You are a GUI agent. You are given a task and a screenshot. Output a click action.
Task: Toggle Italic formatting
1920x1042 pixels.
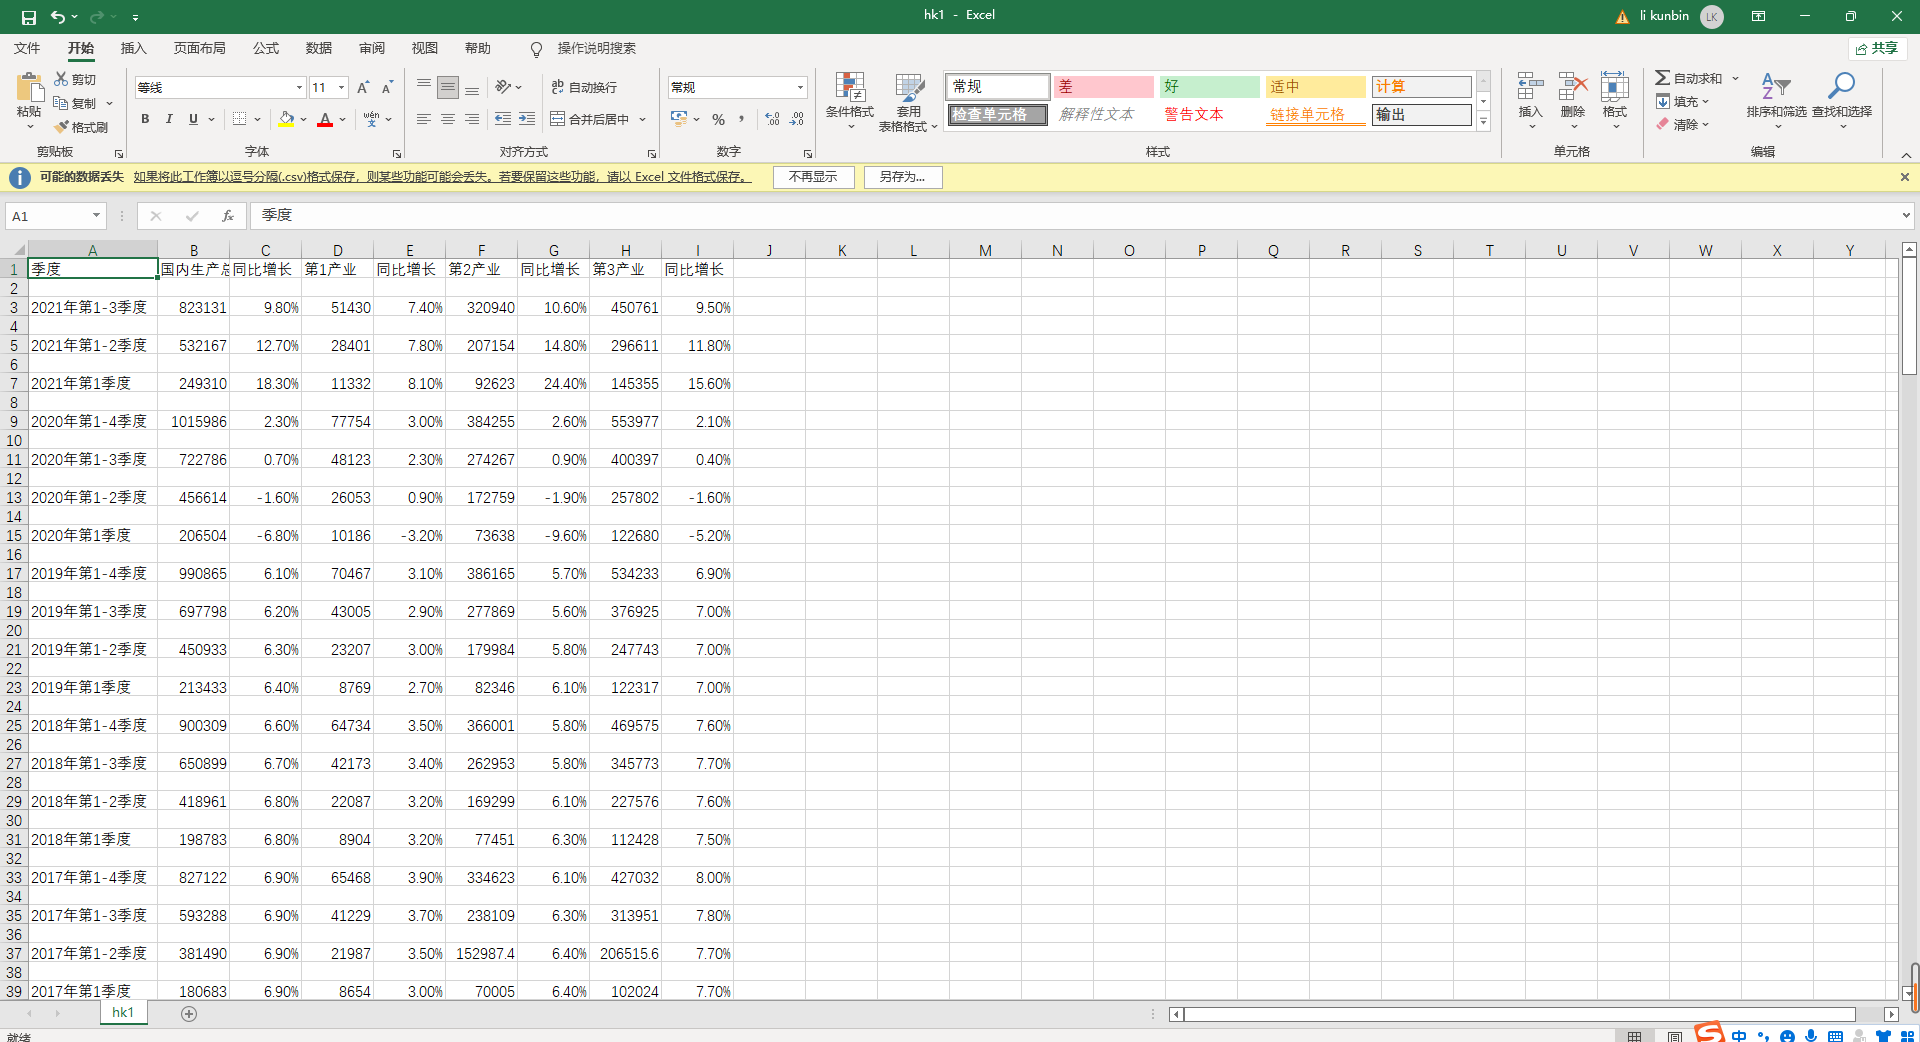pos(169,119)
